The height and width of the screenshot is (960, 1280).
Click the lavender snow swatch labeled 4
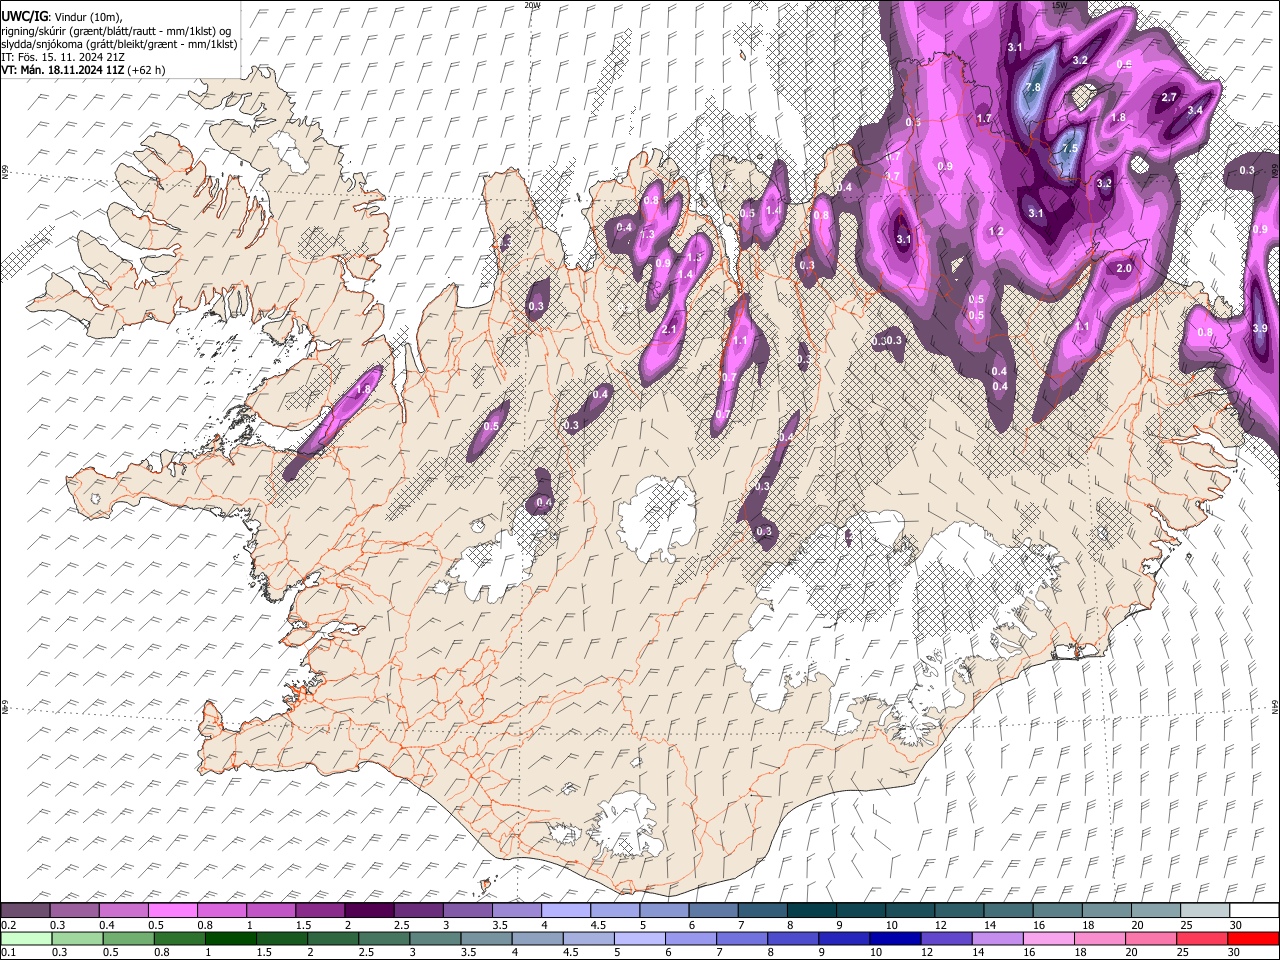coord(566,910)
